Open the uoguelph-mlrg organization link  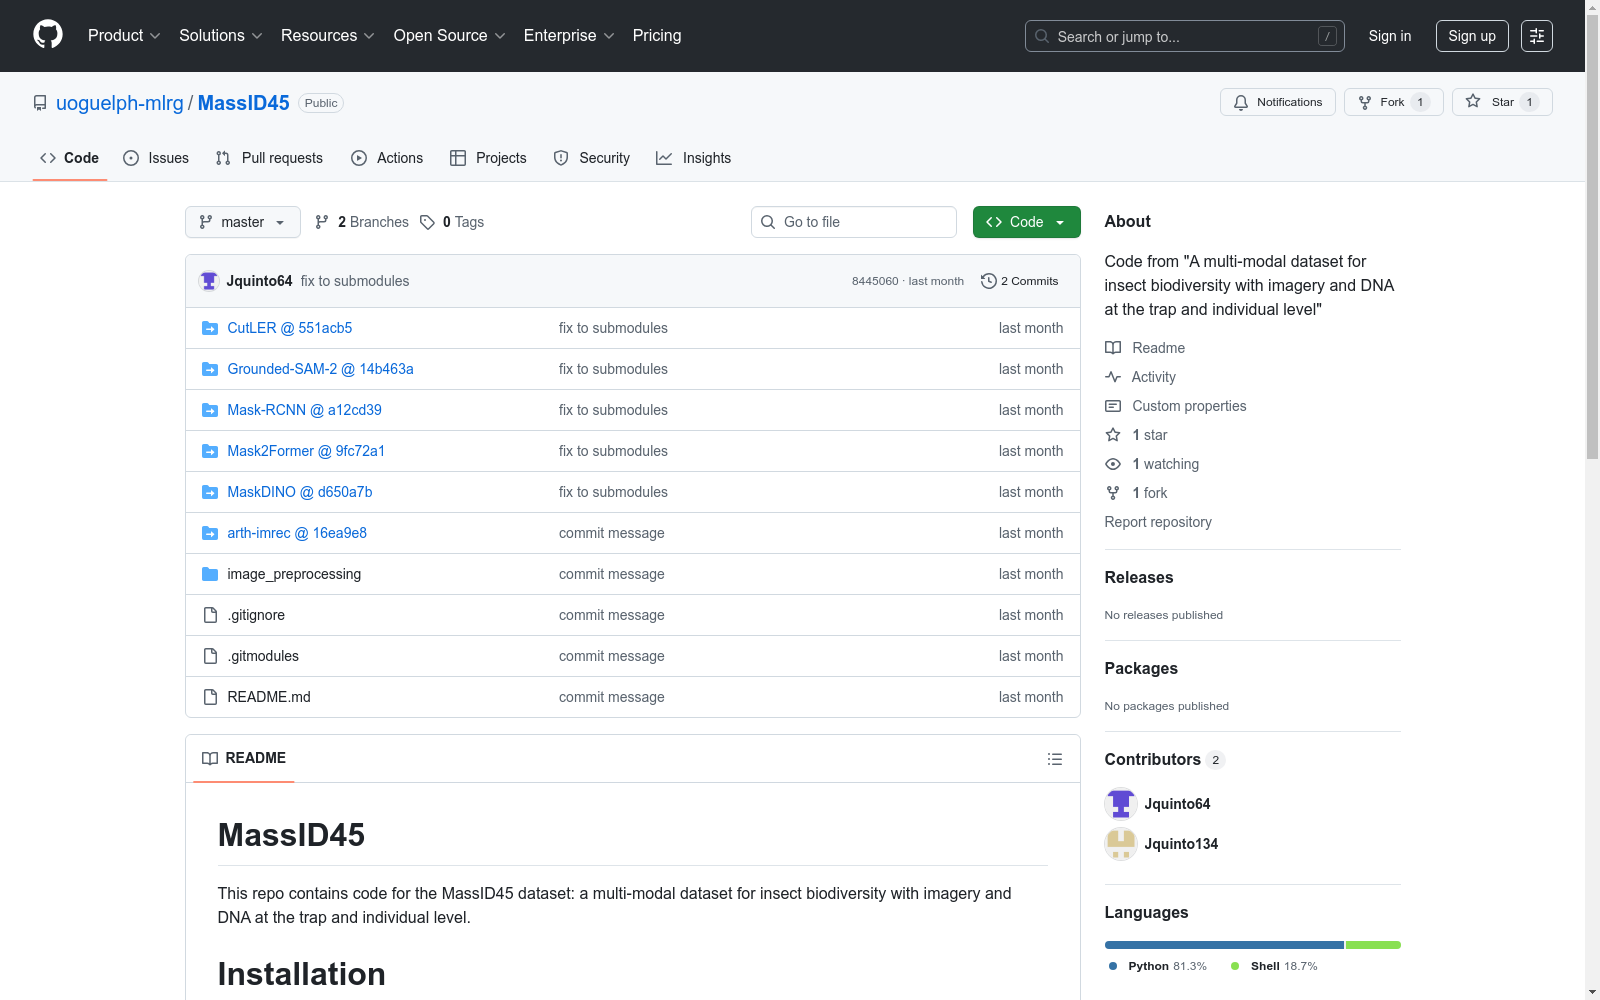120,103
